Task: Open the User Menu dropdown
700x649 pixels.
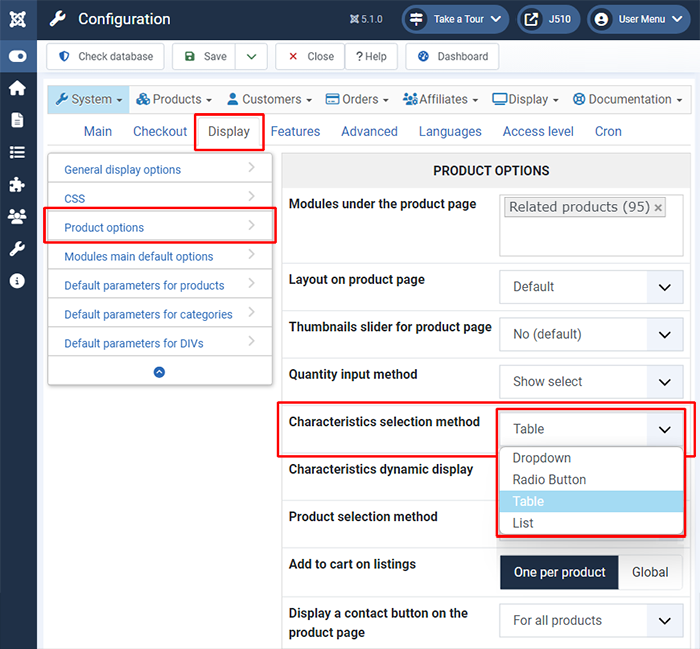Action: coord(639,19)
